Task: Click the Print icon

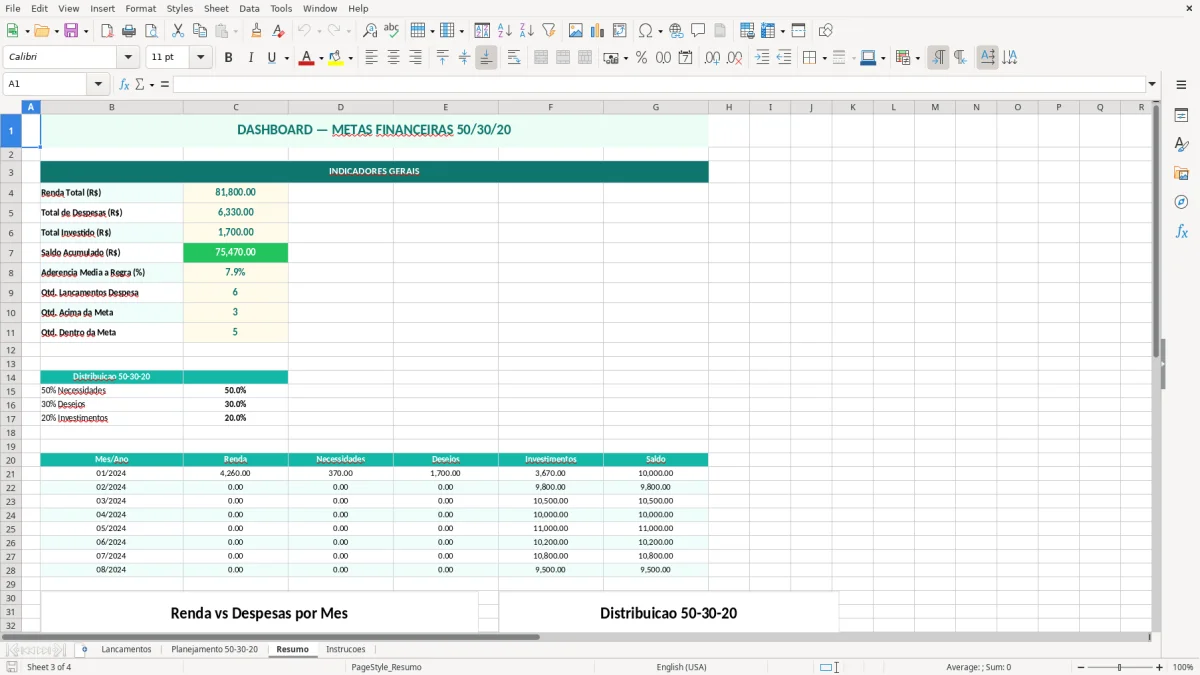Action: pos(129,31)
